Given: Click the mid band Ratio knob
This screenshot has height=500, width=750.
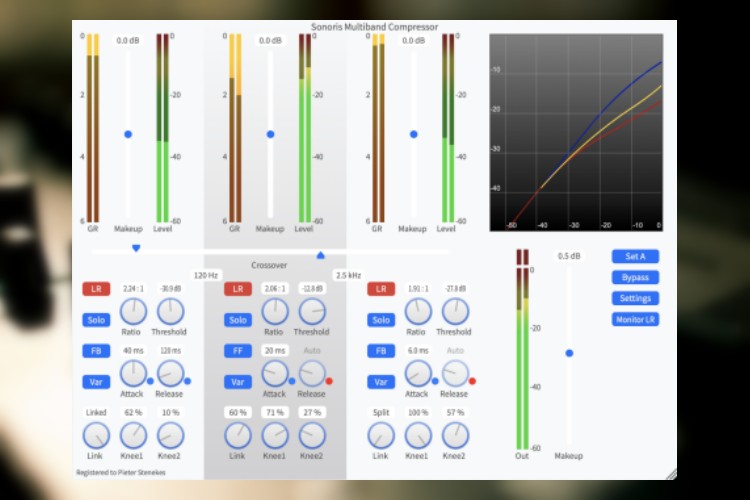Looking at the screenshot, I should coord(275,311).
